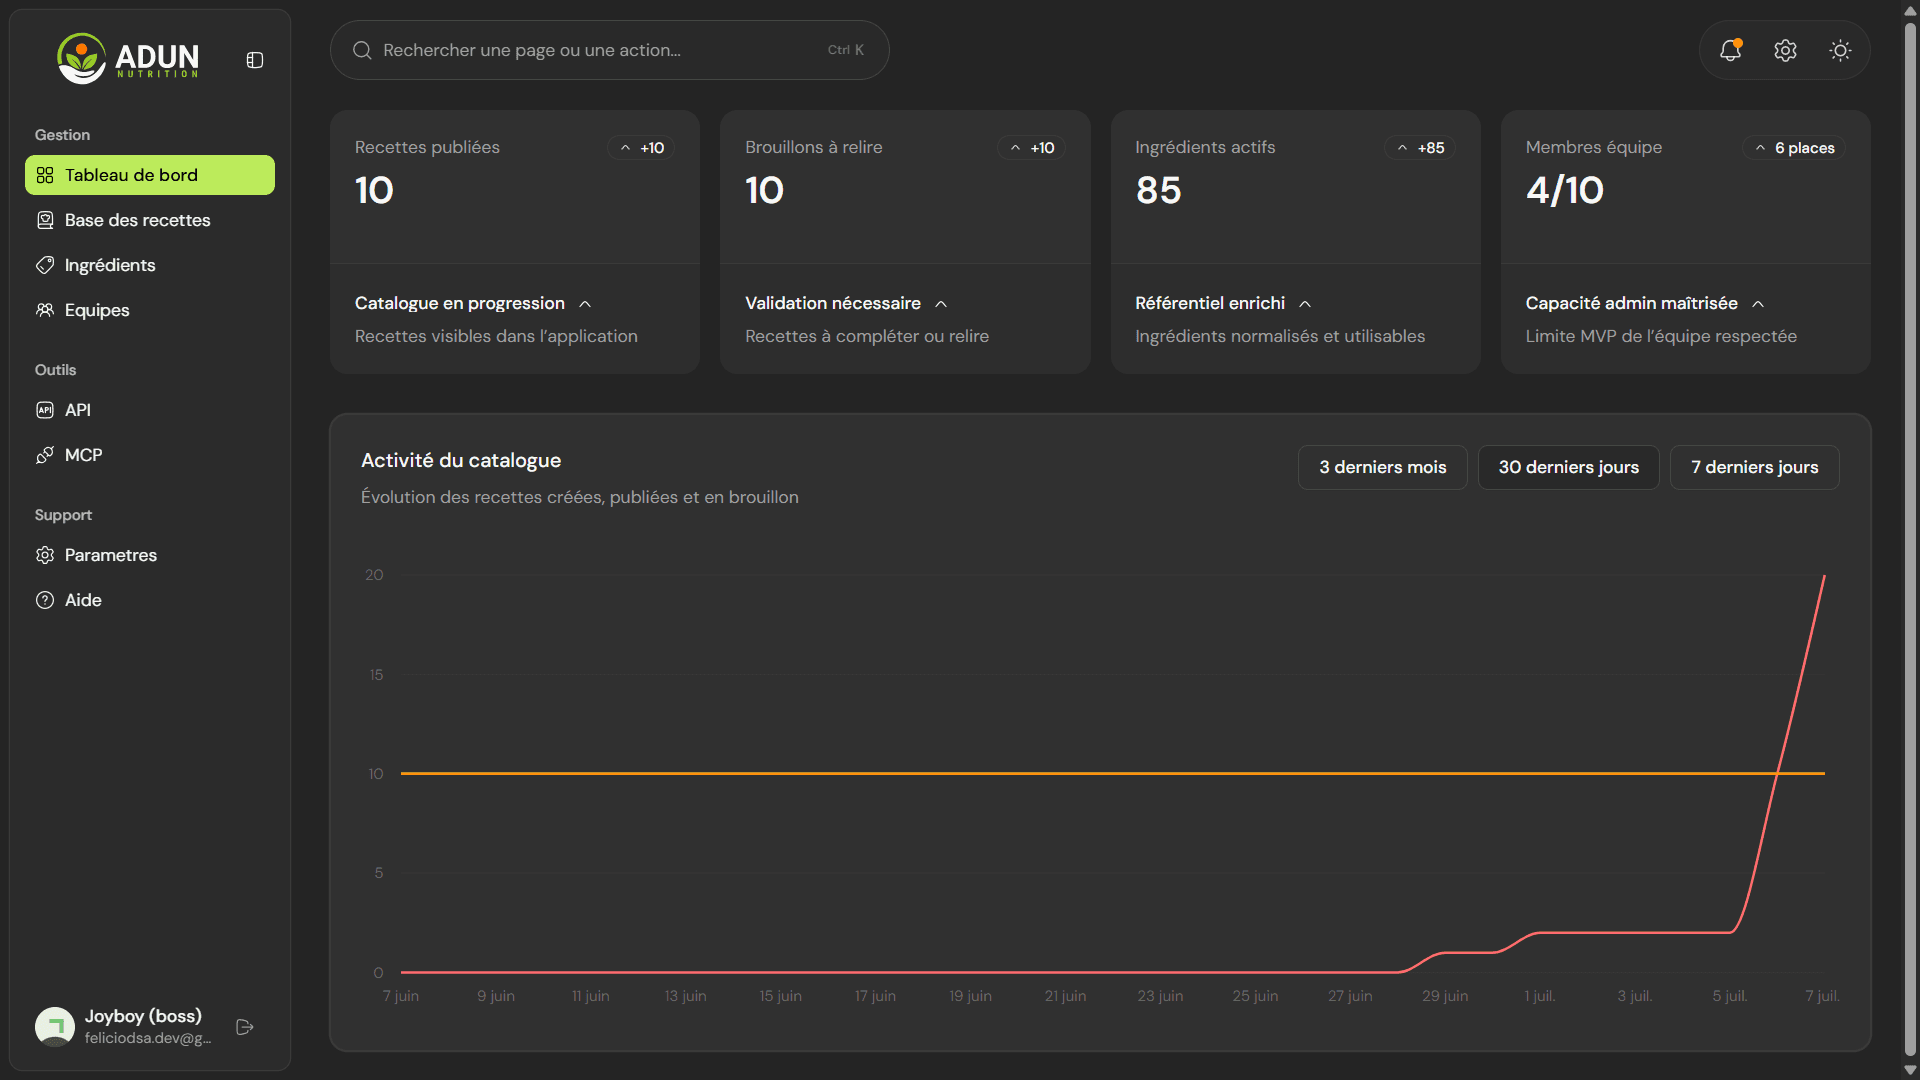Click the Joyboy (boss) account name
The height and width of the screenshot is (1080, 1920).
tap(143, 1016)
